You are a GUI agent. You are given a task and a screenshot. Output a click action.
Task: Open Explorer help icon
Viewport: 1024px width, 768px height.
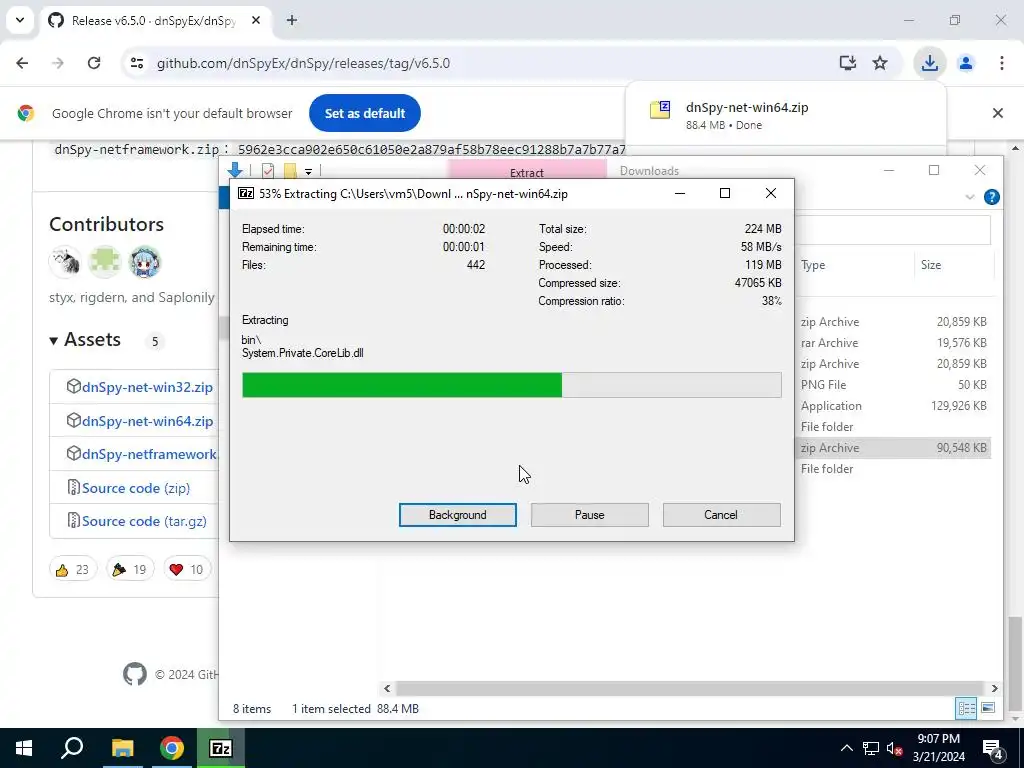[x=991, y=197]
